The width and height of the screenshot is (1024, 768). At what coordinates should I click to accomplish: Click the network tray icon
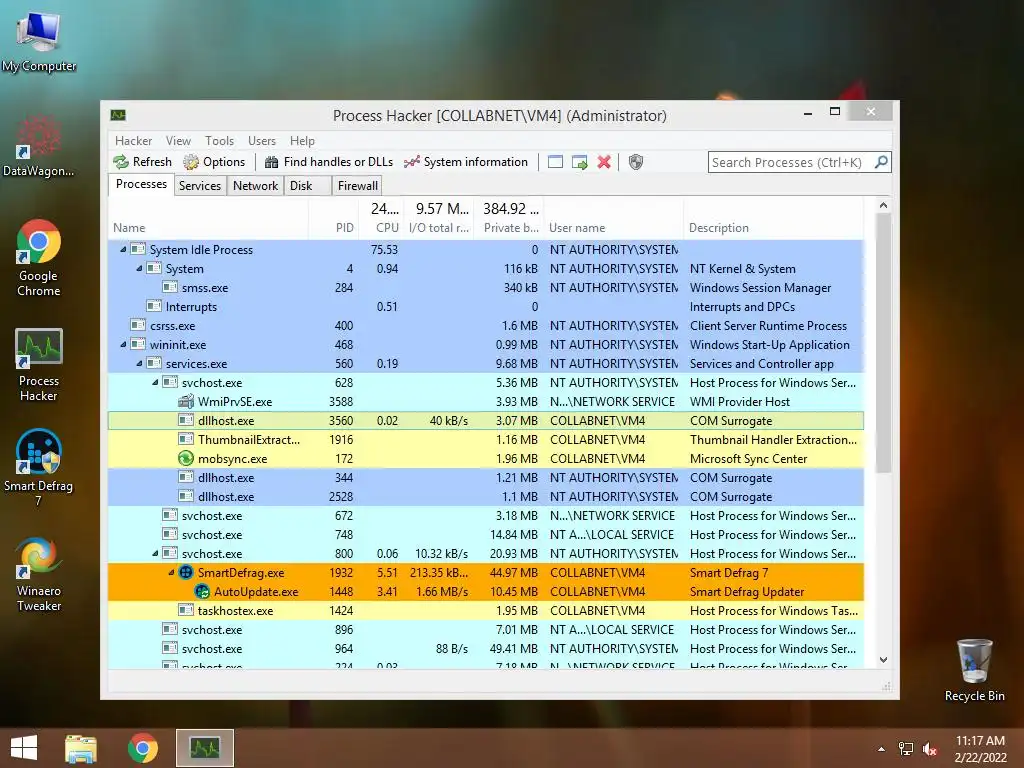coord(906,749)
